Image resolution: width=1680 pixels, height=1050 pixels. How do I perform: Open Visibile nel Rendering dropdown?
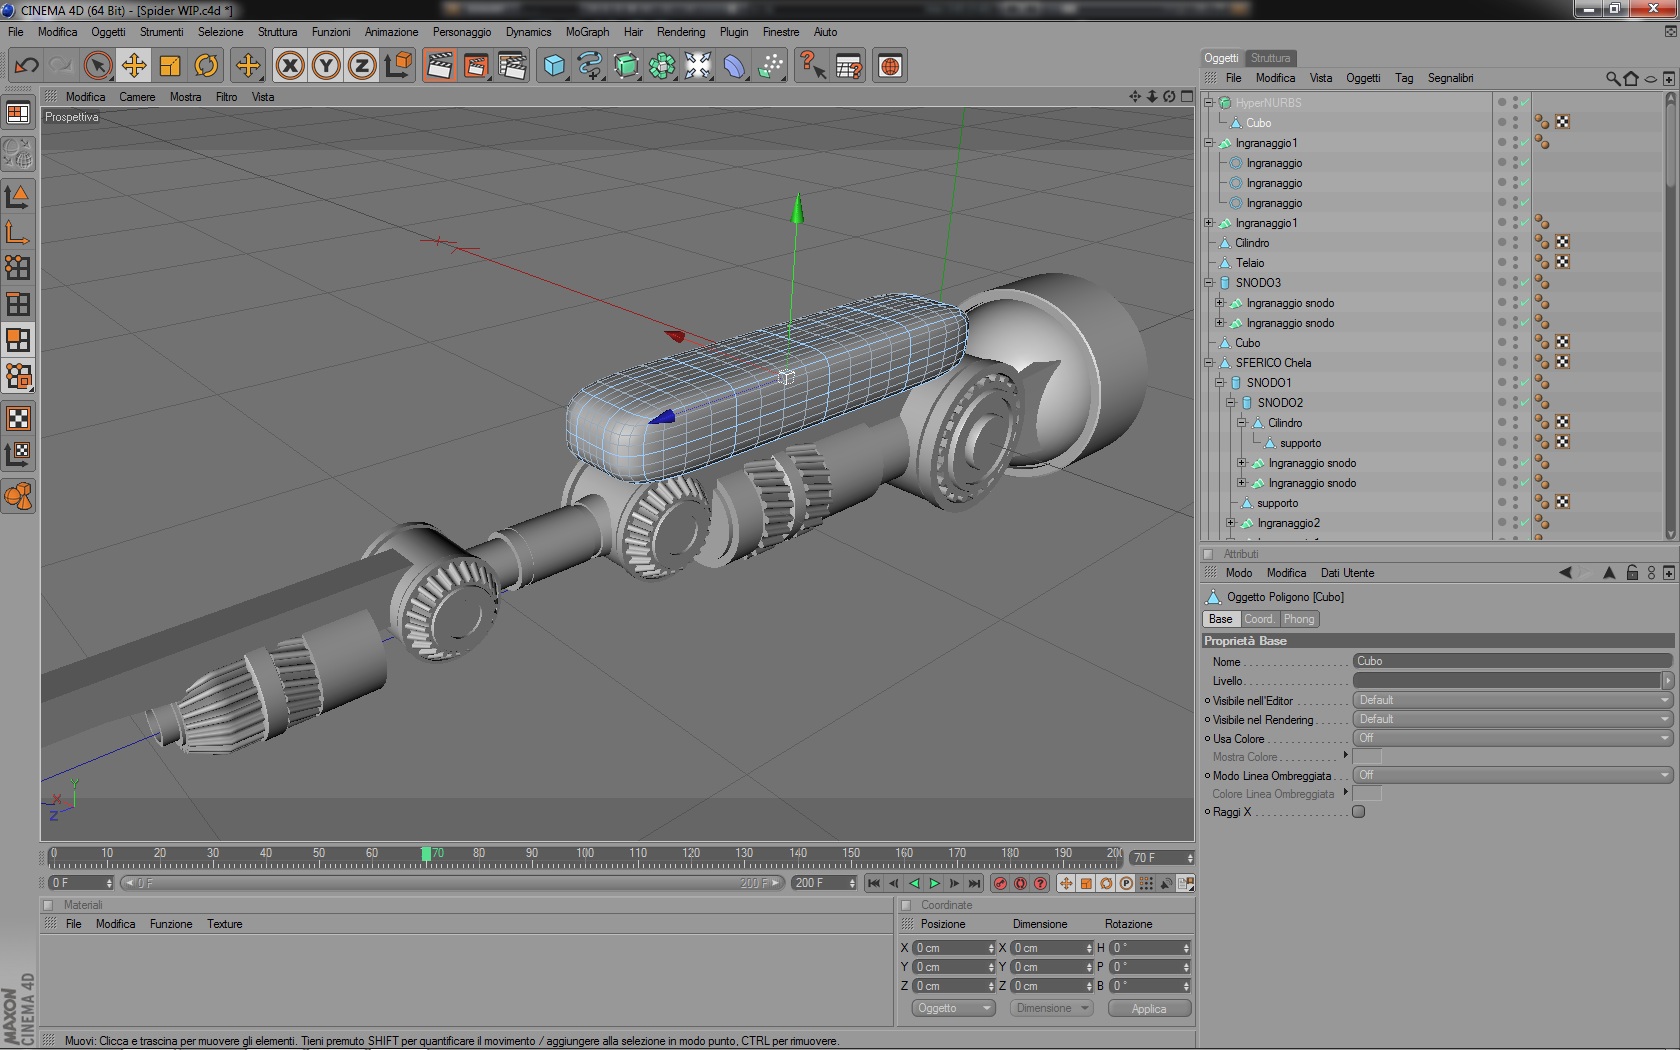pyautogui.click(x=1513, y=719)
